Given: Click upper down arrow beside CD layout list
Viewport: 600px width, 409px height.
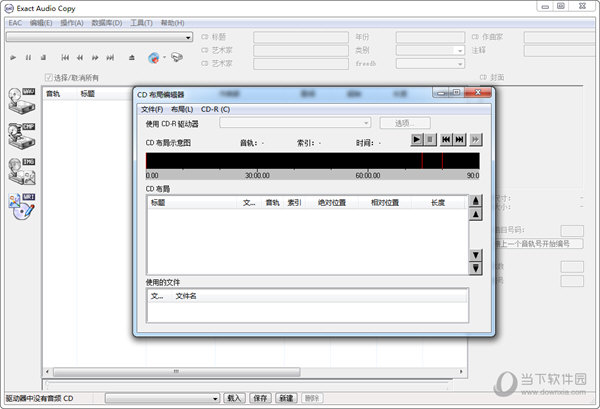Looking at the screenshot, I should tap(475, 255).
